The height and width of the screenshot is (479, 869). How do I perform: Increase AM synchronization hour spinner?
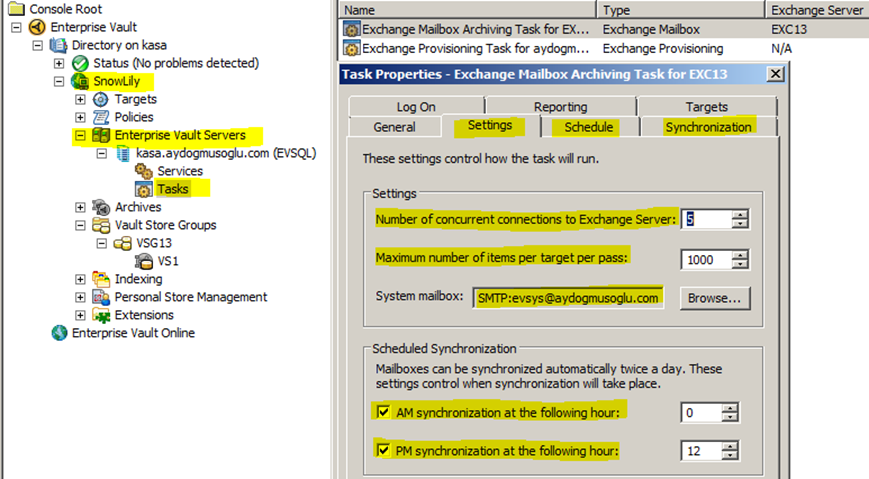[x=730, y=408]
